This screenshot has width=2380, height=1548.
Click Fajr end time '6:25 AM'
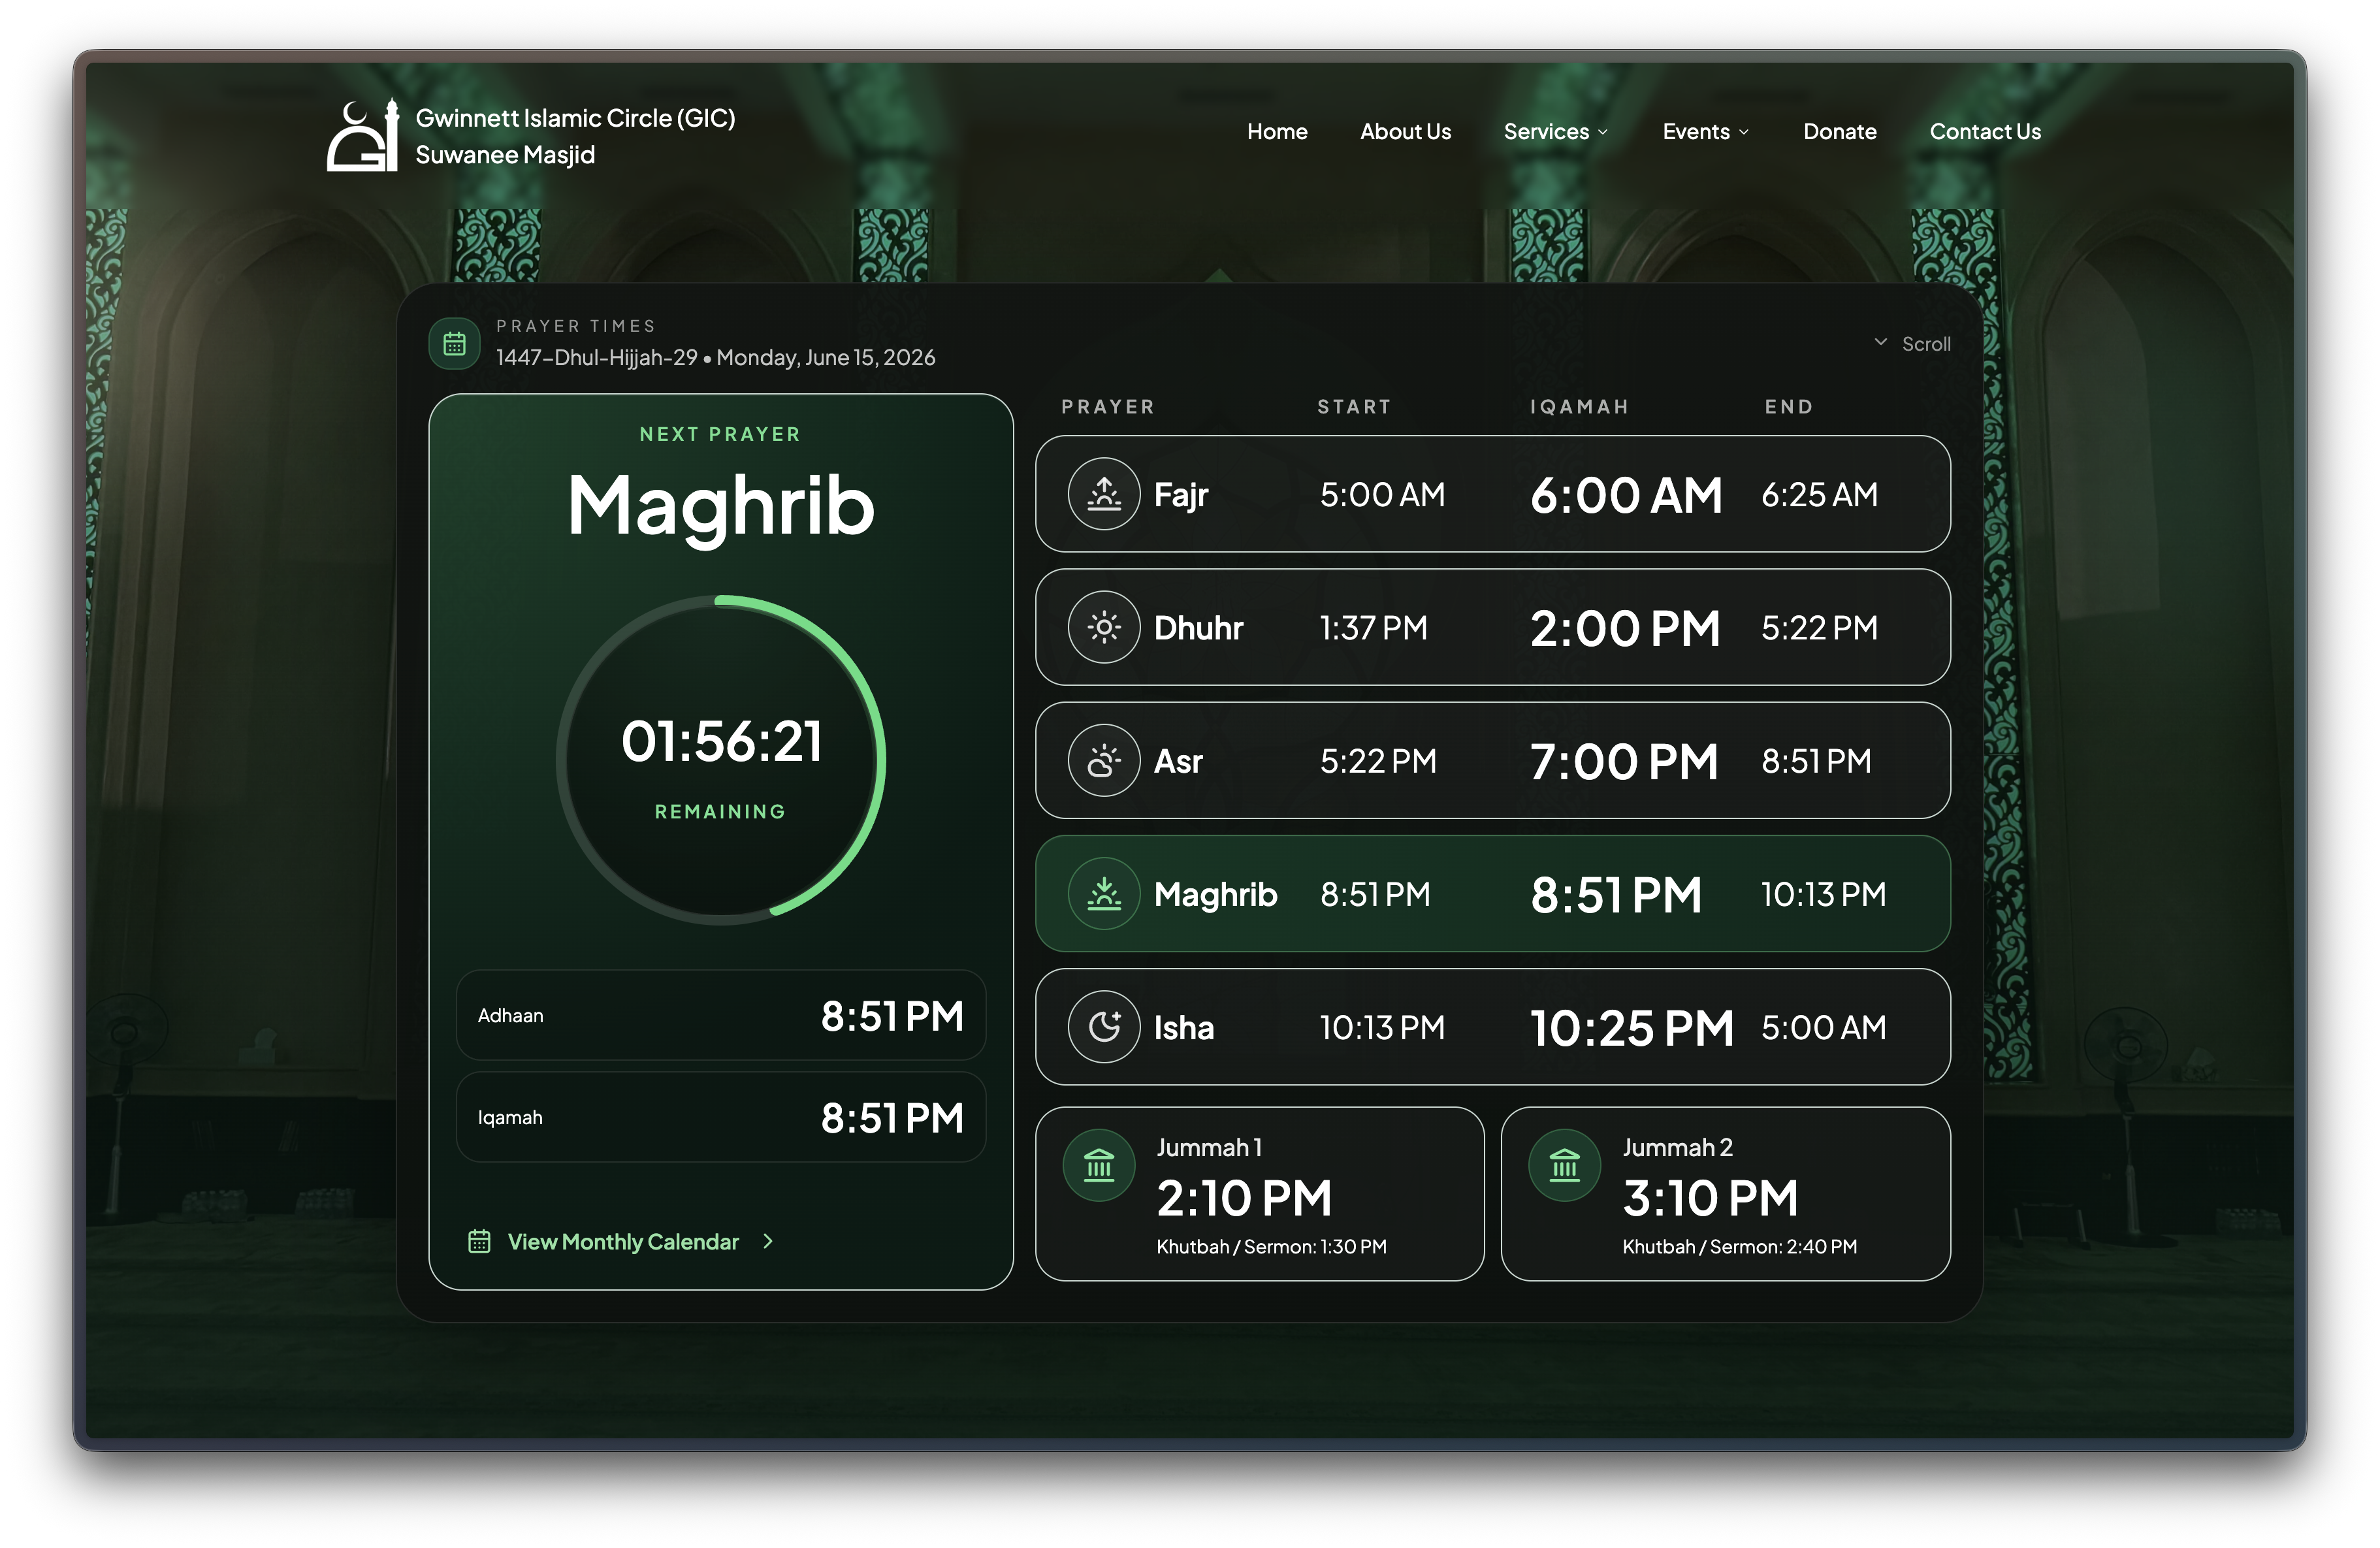point(1818,494)
